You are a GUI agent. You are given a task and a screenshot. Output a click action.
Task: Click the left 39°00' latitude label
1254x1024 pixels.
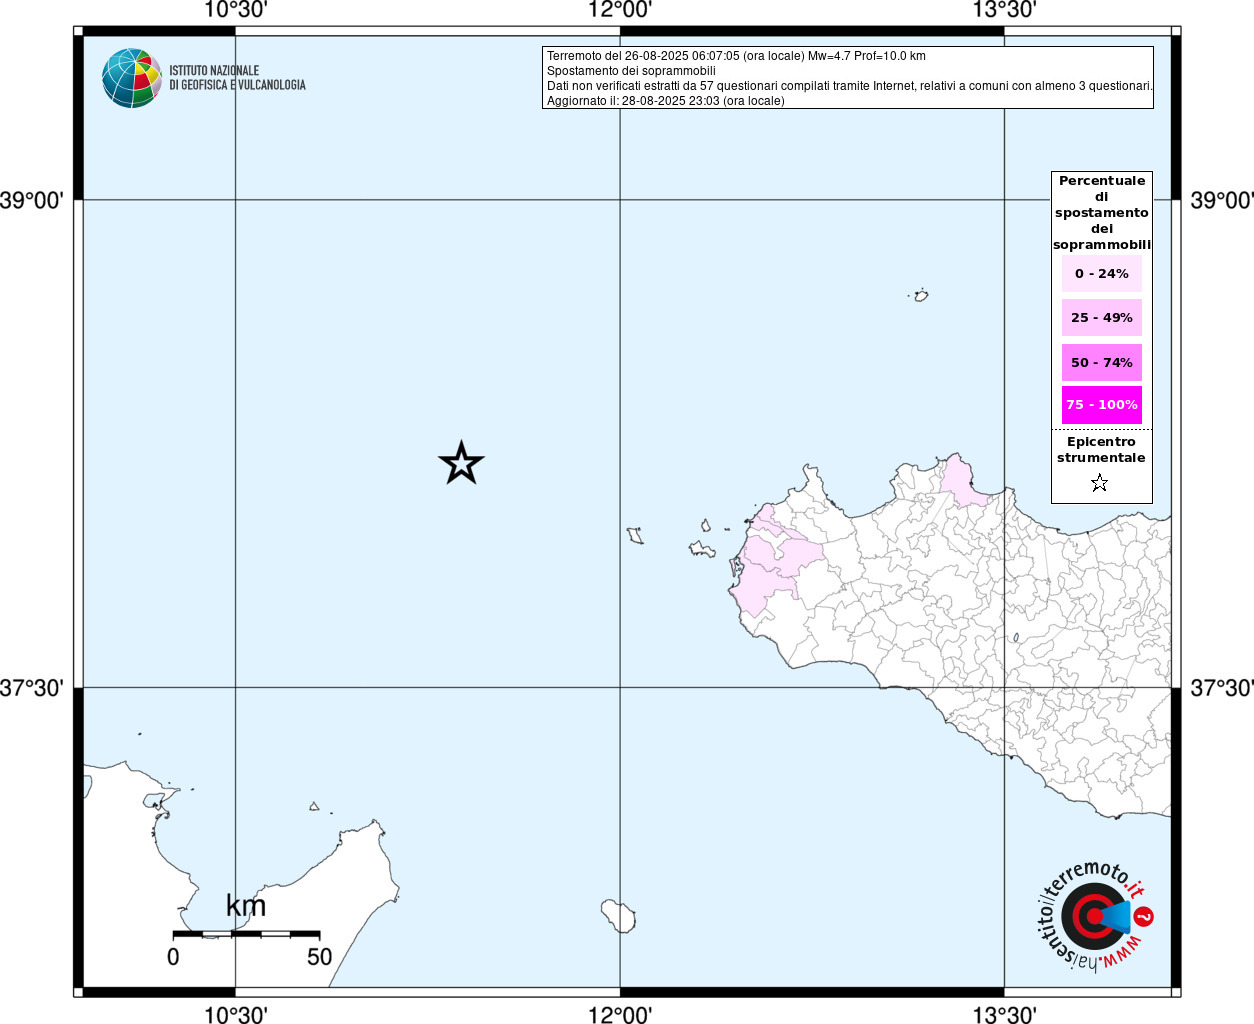(x=32, y=200)
